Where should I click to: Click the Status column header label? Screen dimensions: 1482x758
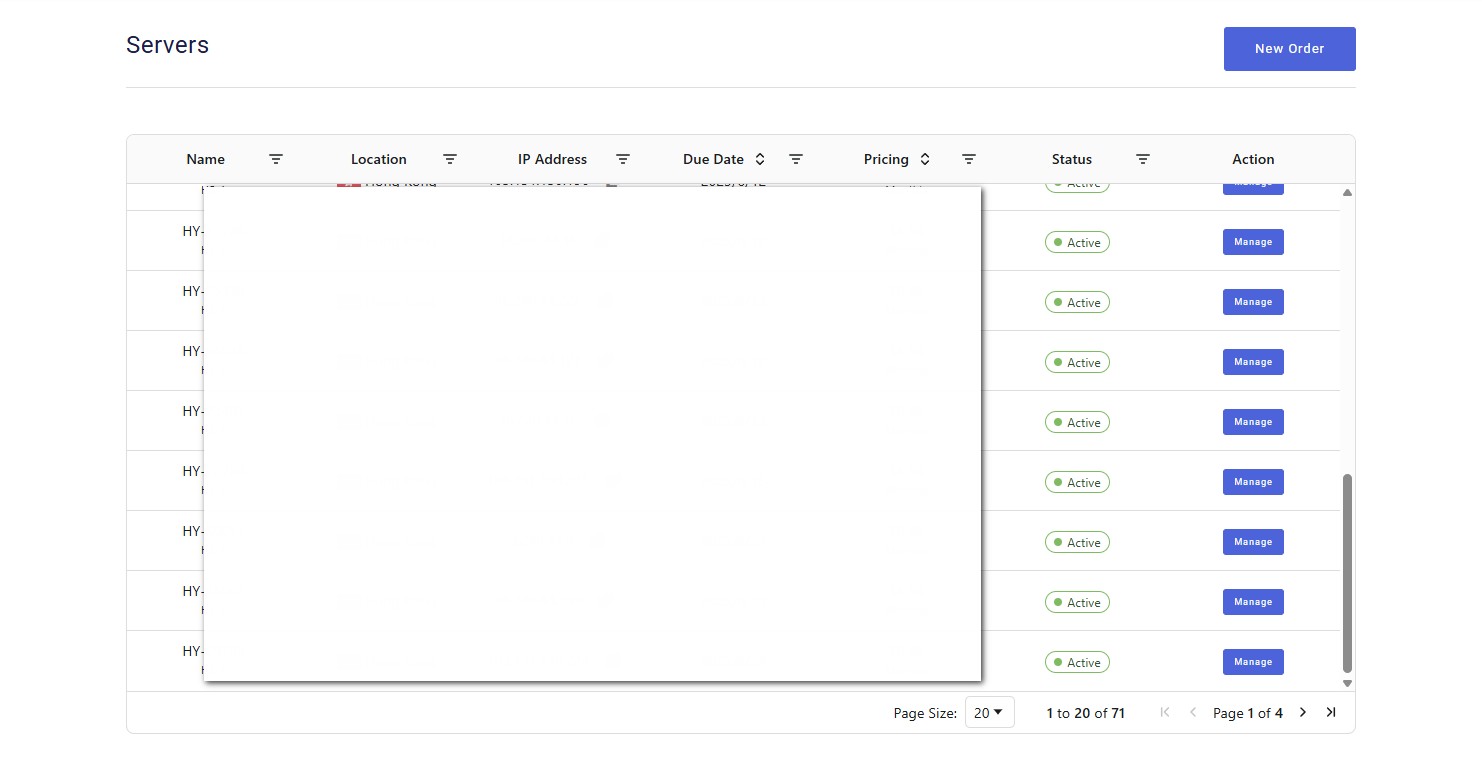(1072, 159)
